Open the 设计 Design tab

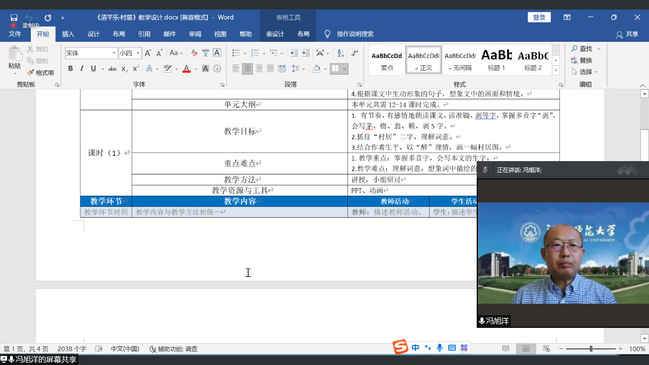point(93,34)
